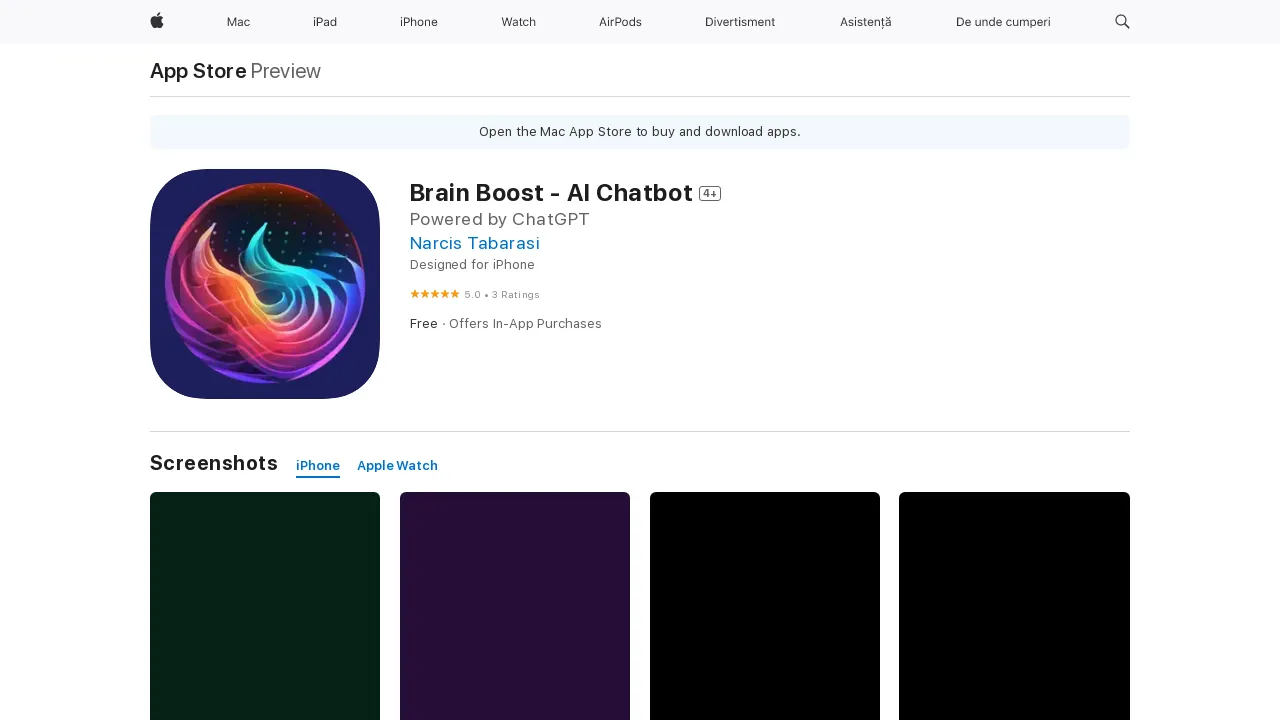Open the first dark green screenshot
This screenshot has height=720, width=1280.
point(264,605)
